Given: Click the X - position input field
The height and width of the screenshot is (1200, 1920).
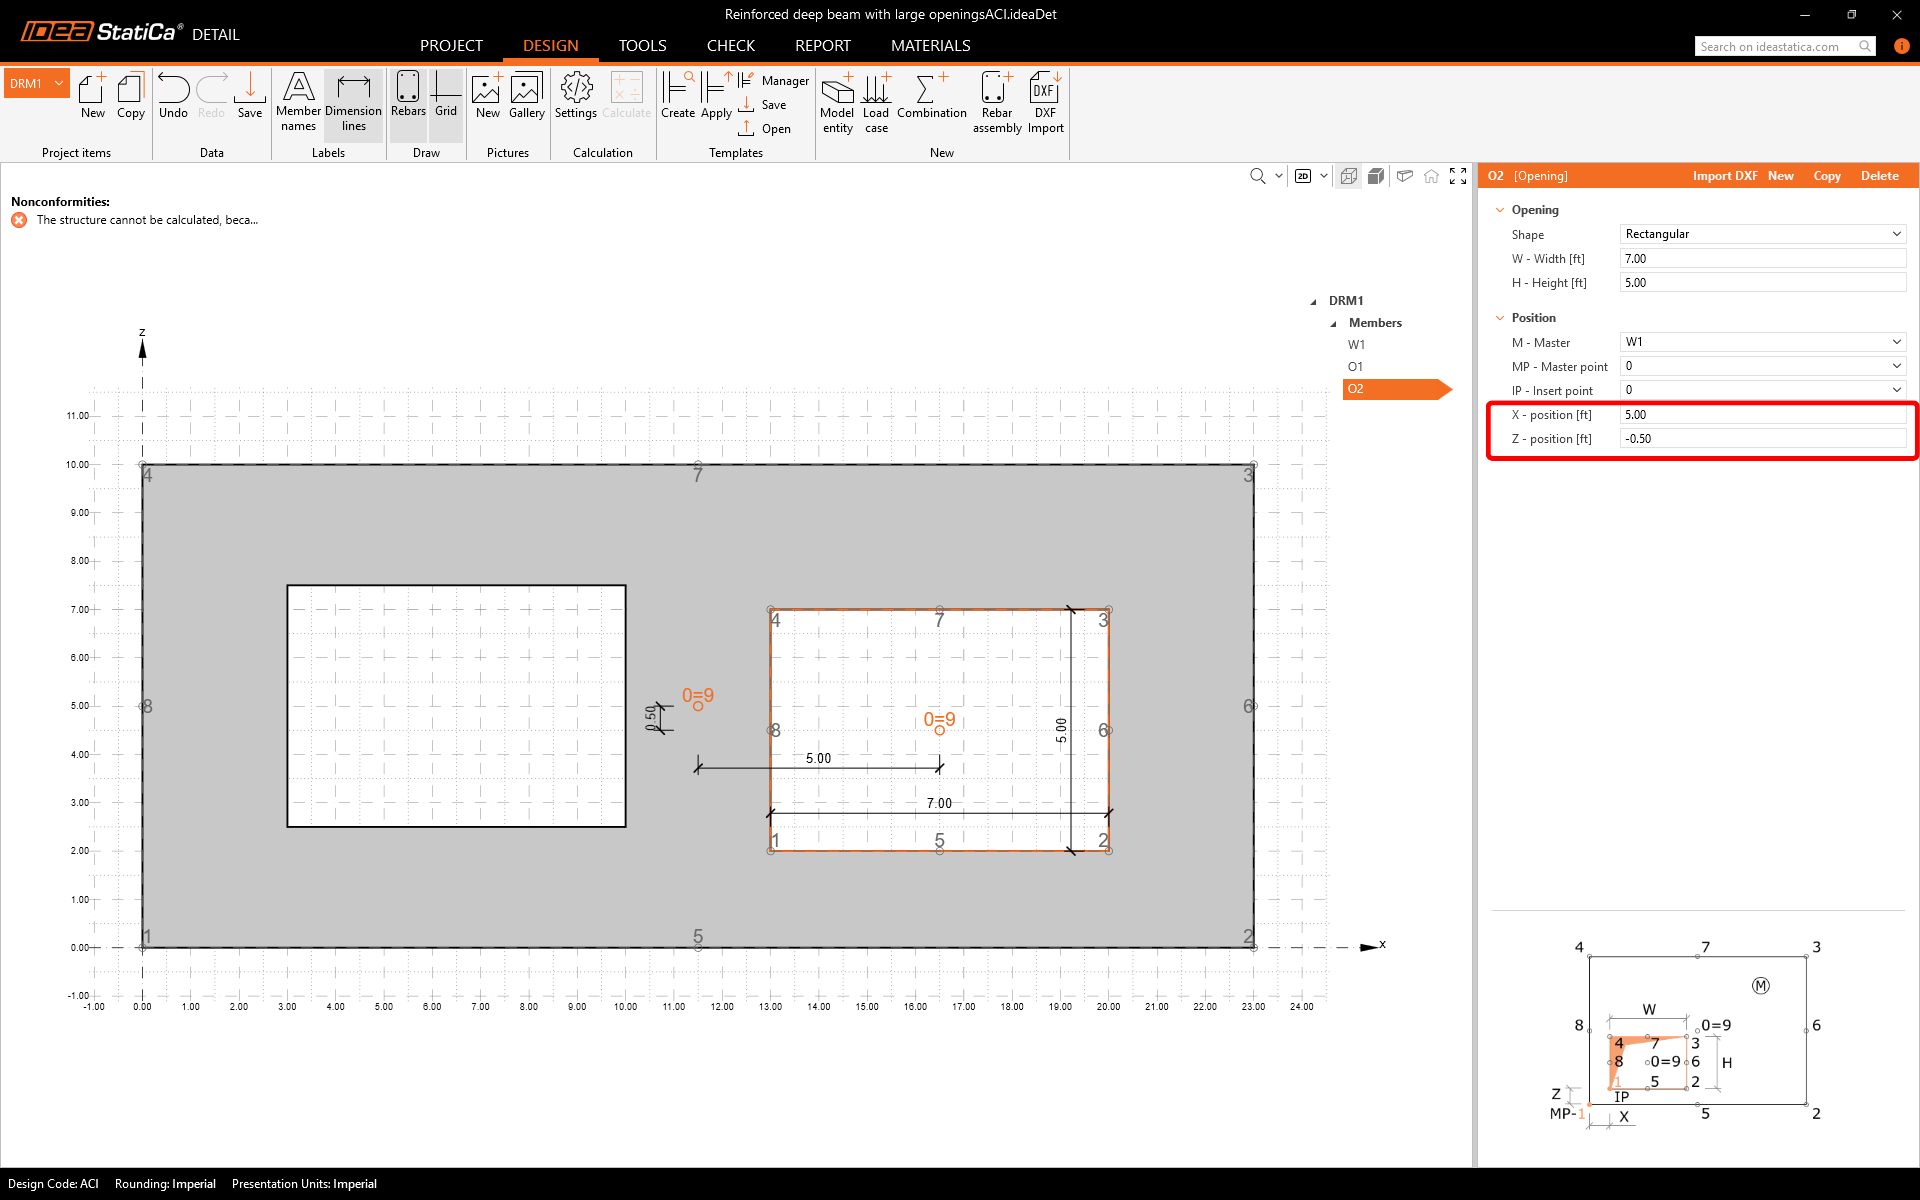Looking at the screenshot, I should click(1762, 415).
